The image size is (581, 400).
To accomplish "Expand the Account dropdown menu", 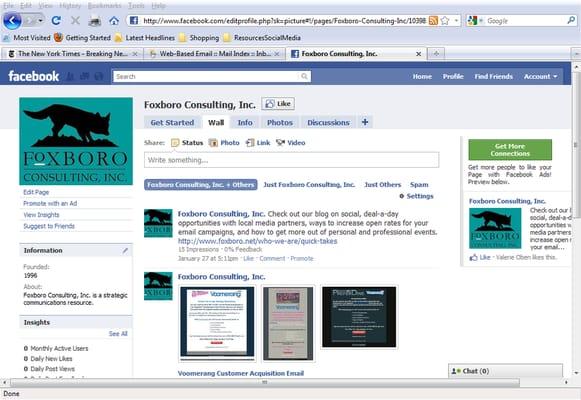I will (540, 76).
